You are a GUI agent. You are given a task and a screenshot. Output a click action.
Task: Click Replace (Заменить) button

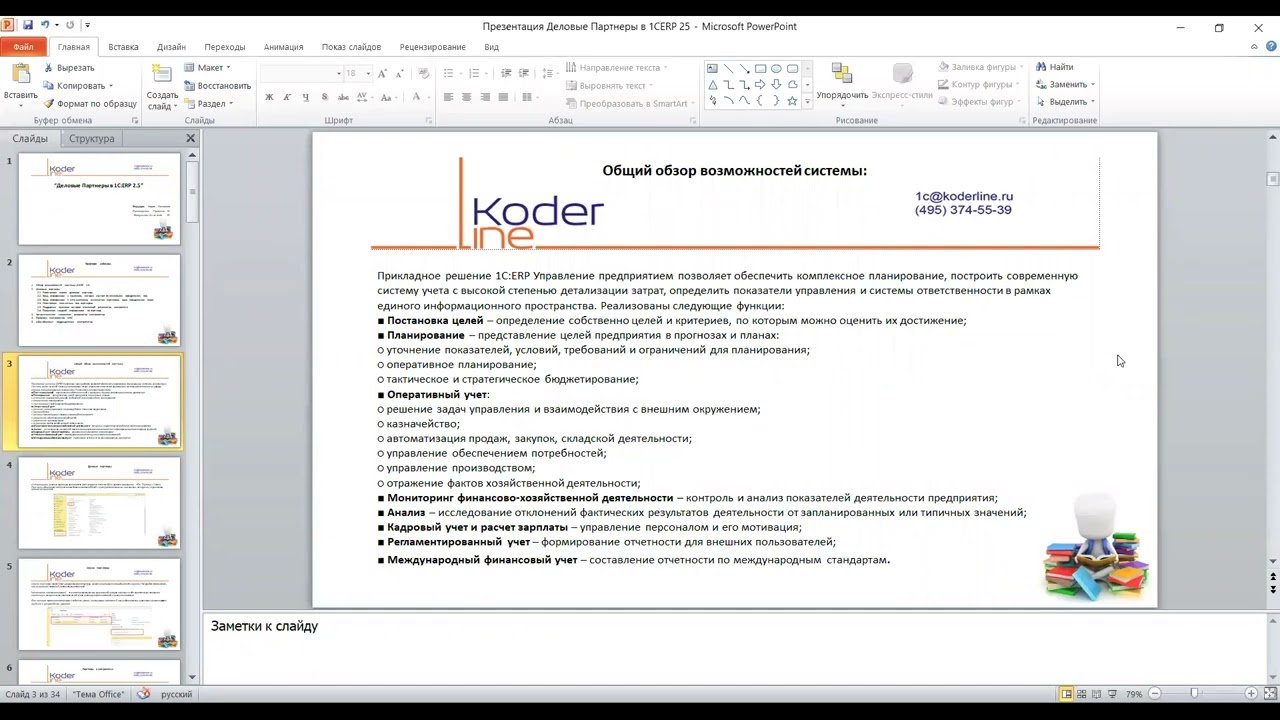(1065, 84)
